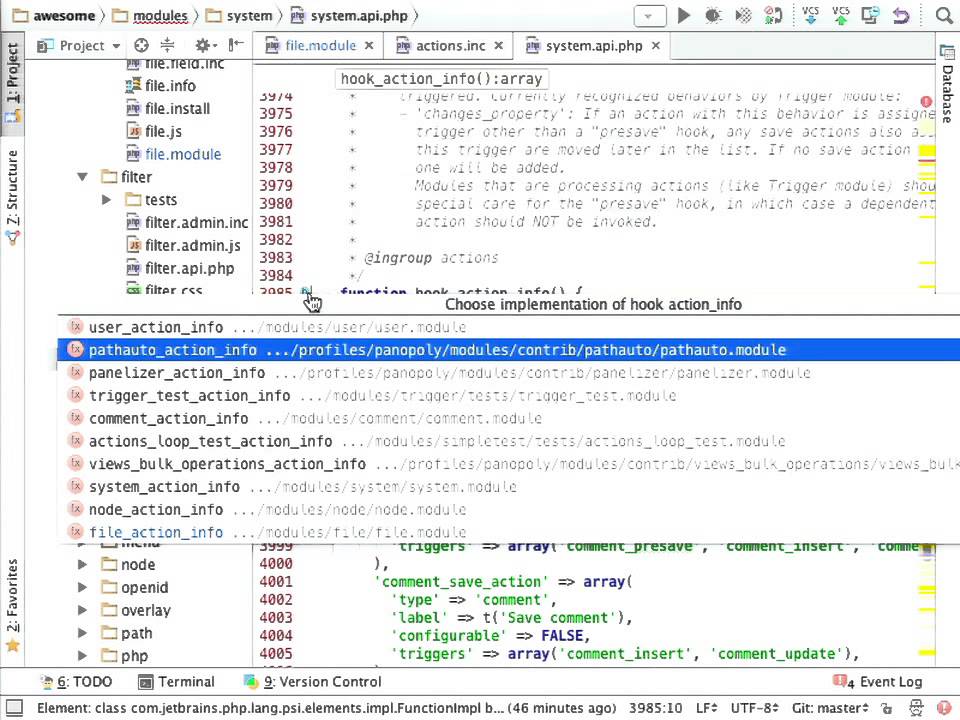Screen dimensions: 960x720
Task: Start the Debug bug icon
Action: (x=713, y=15)
